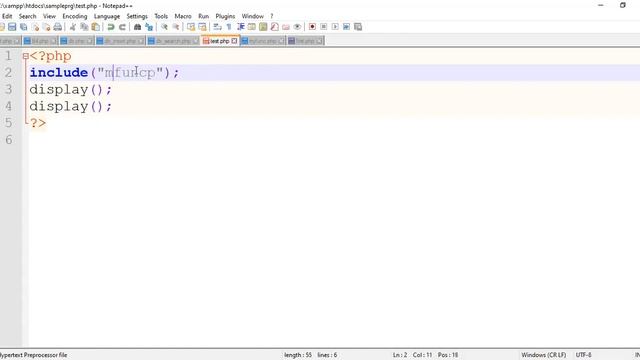
Task: Click the Save file icon
Action: [12, 27]
